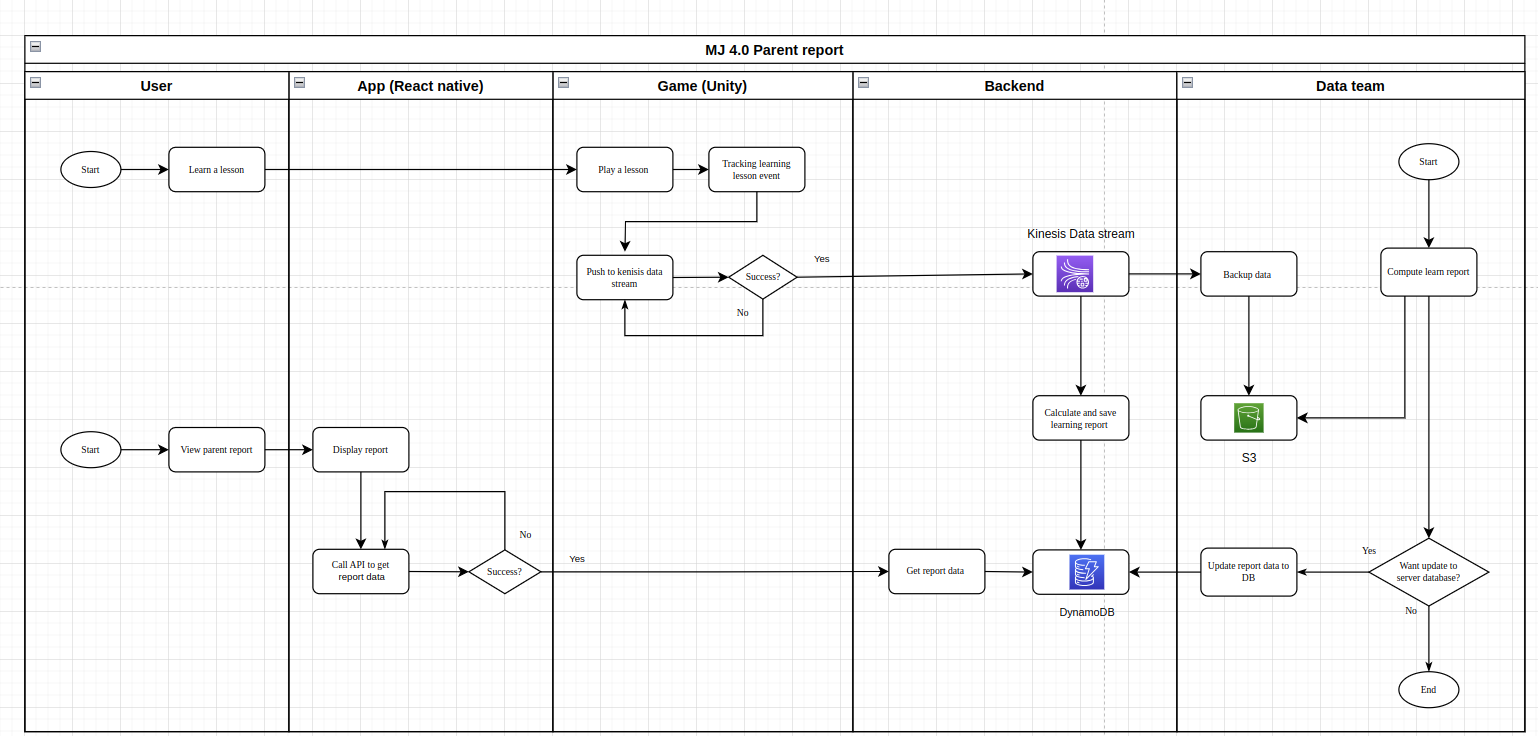1538x736 pixels.
Task: Select the 'View parent report' box
Action: tap(217, 450)
